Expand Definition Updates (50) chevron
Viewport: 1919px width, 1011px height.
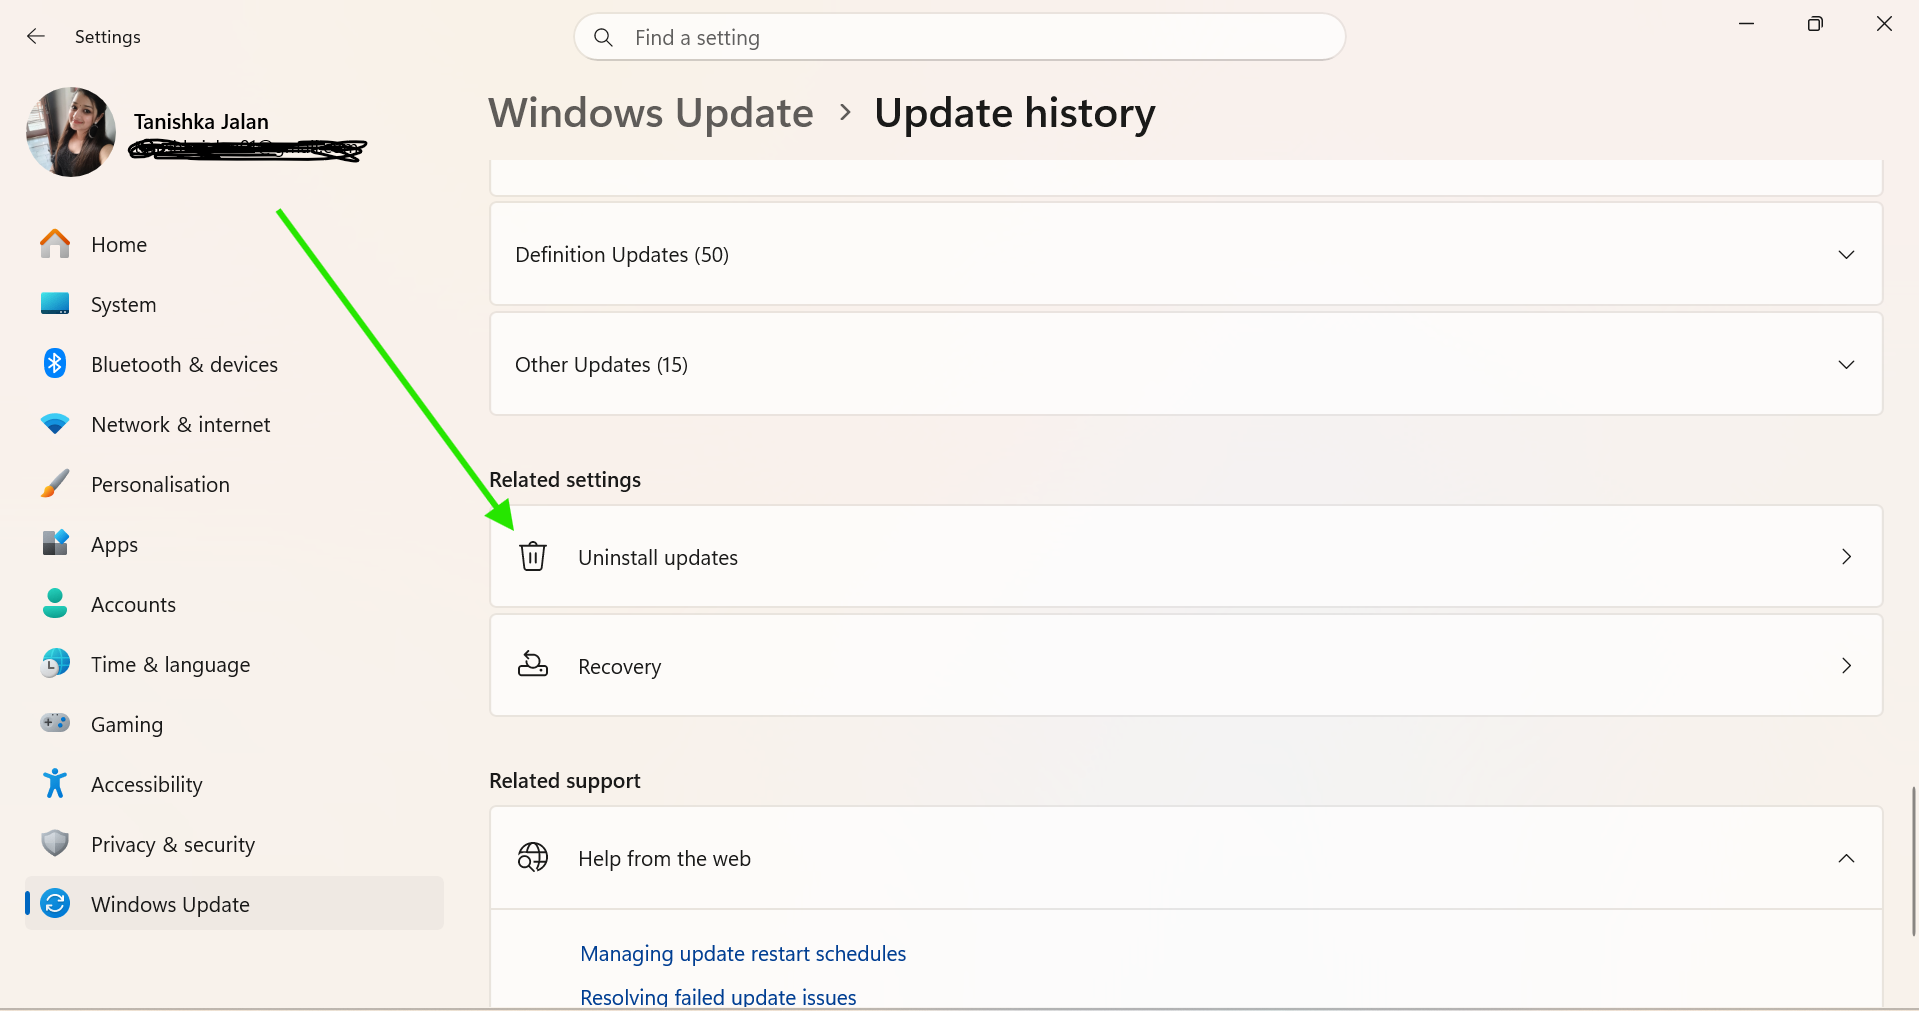coord(1846,254)
